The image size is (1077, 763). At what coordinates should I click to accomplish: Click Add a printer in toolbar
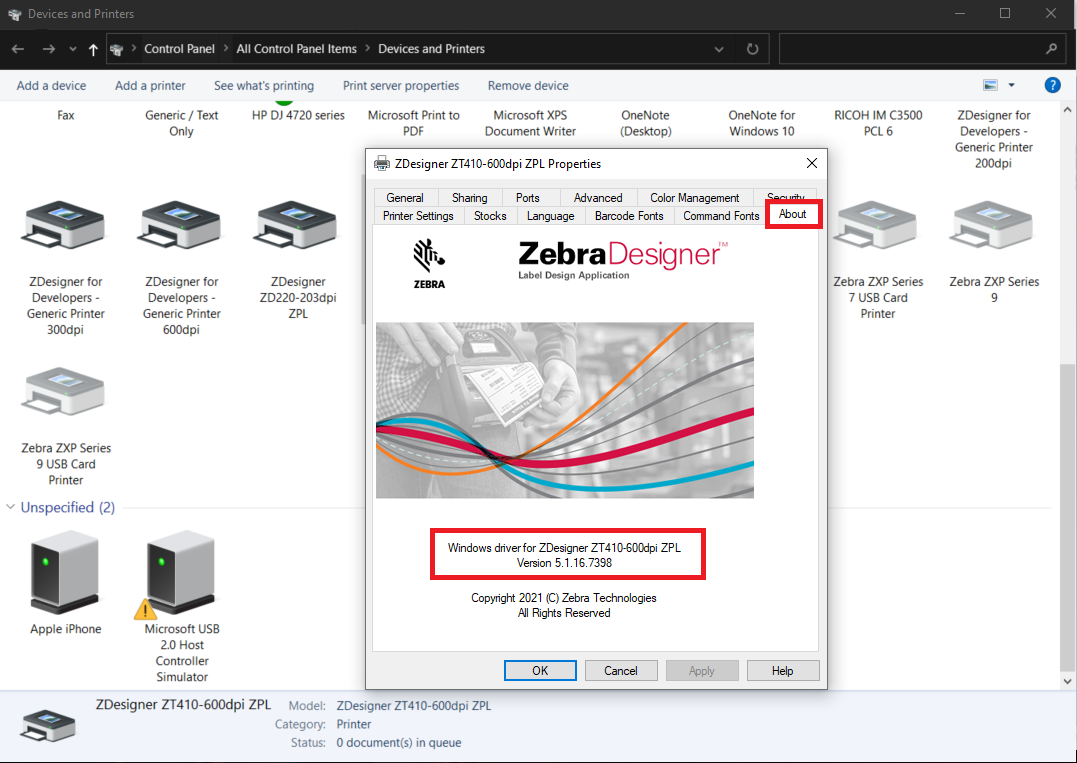coord(150,86)
